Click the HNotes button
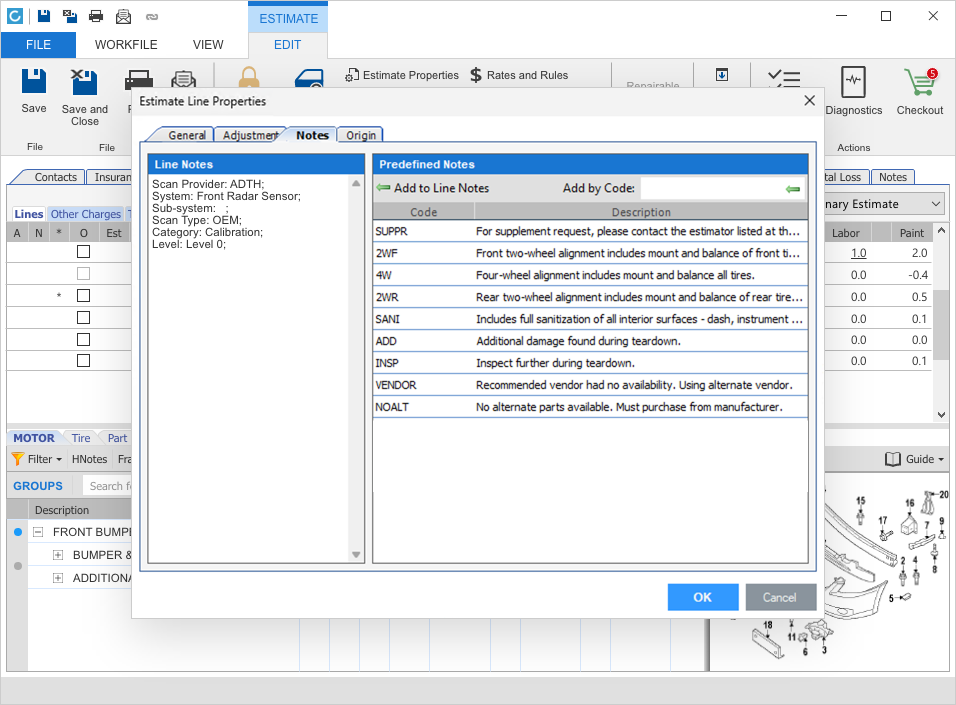The height and width of the screenshot is (705, 956). (89, 459)
